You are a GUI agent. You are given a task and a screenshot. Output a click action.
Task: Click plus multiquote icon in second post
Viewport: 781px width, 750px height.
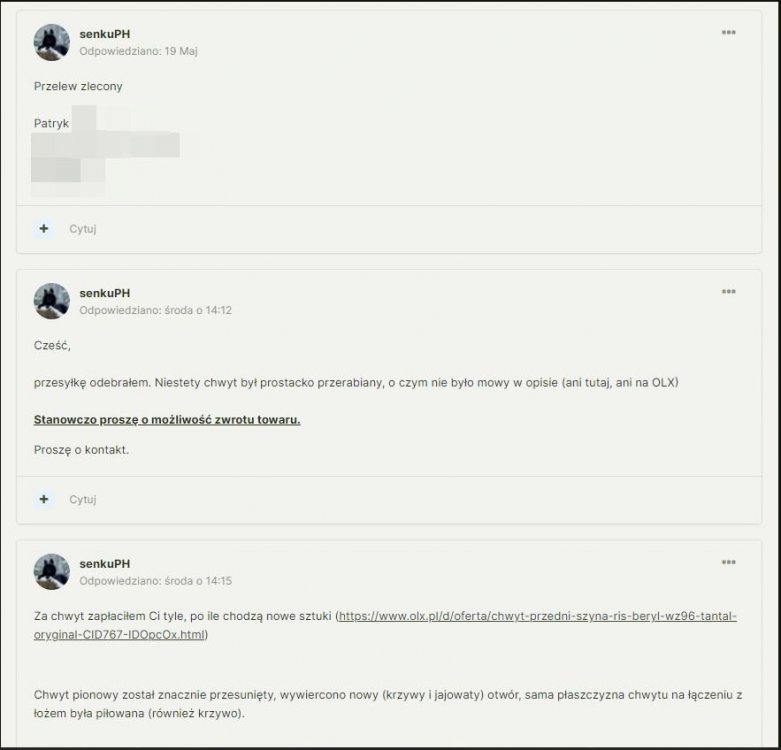(x=44, y=499)
